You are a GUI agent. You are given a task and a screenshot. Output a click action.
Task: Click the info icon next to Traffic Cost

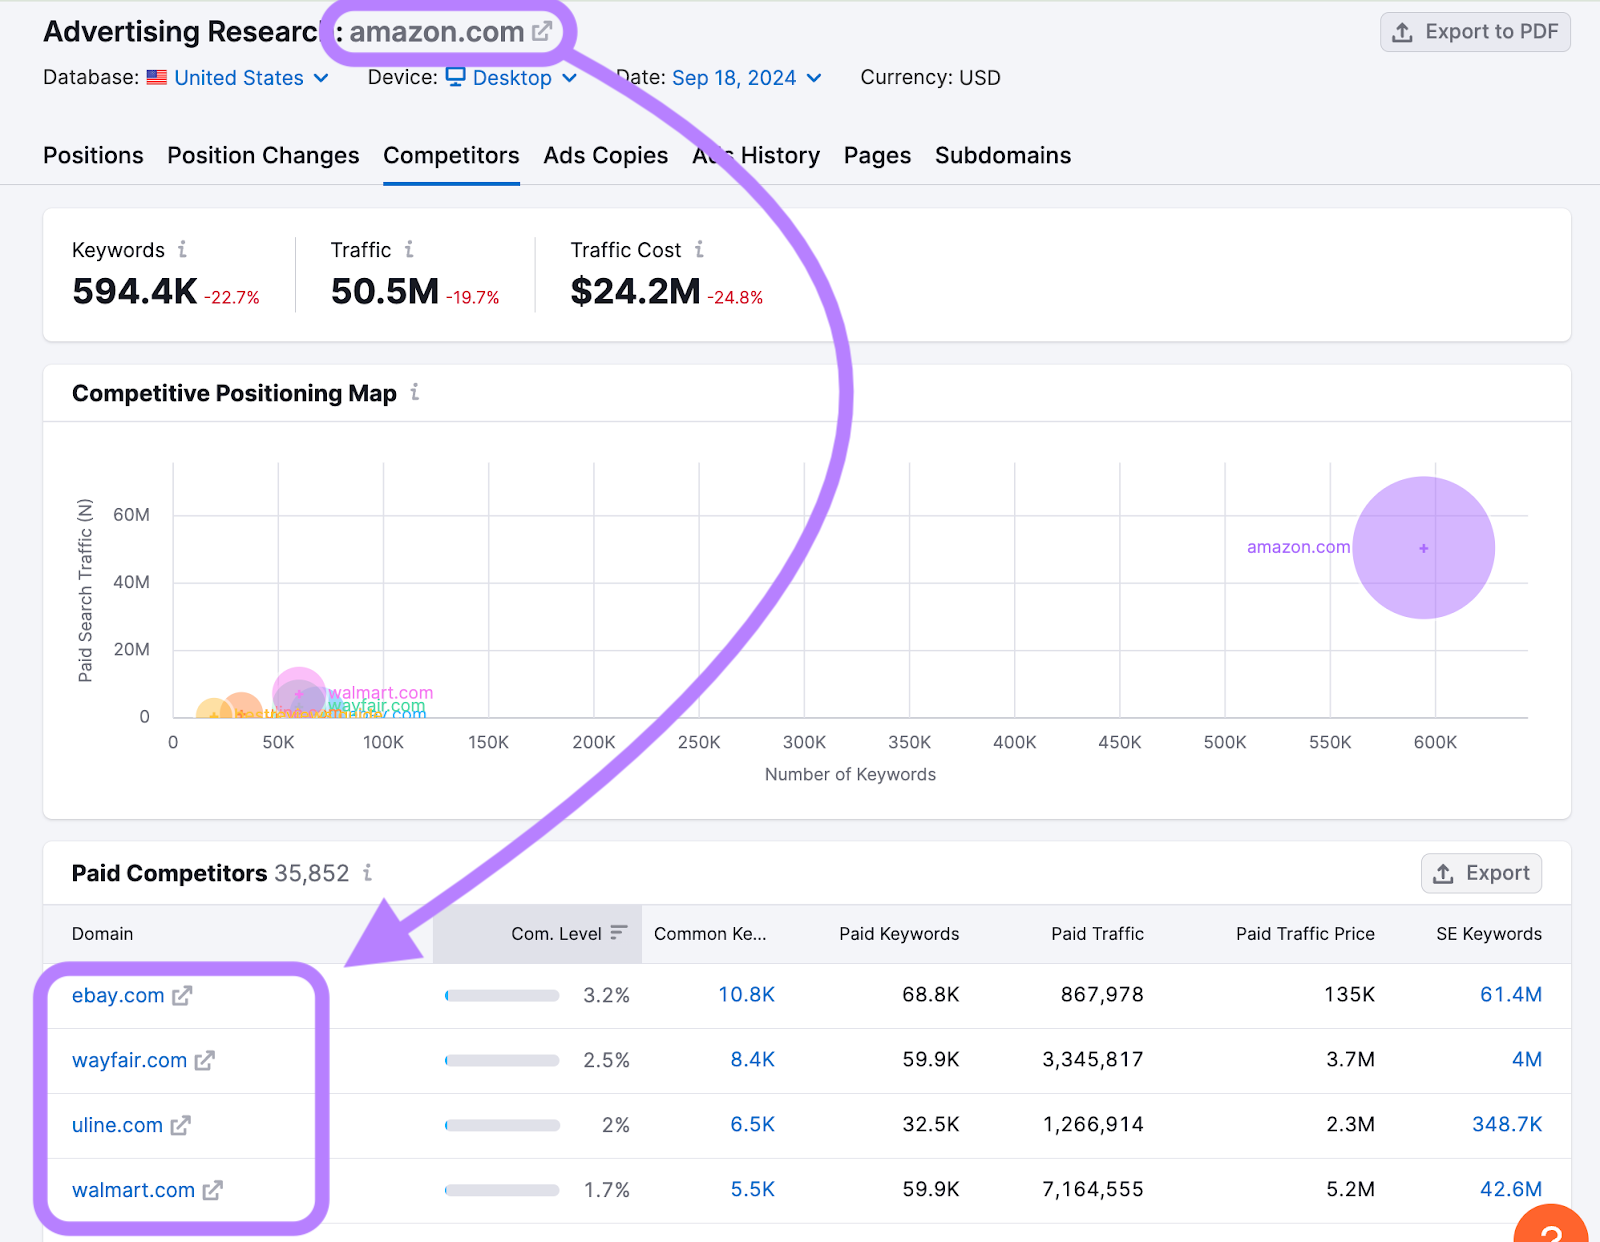[699, 249]
